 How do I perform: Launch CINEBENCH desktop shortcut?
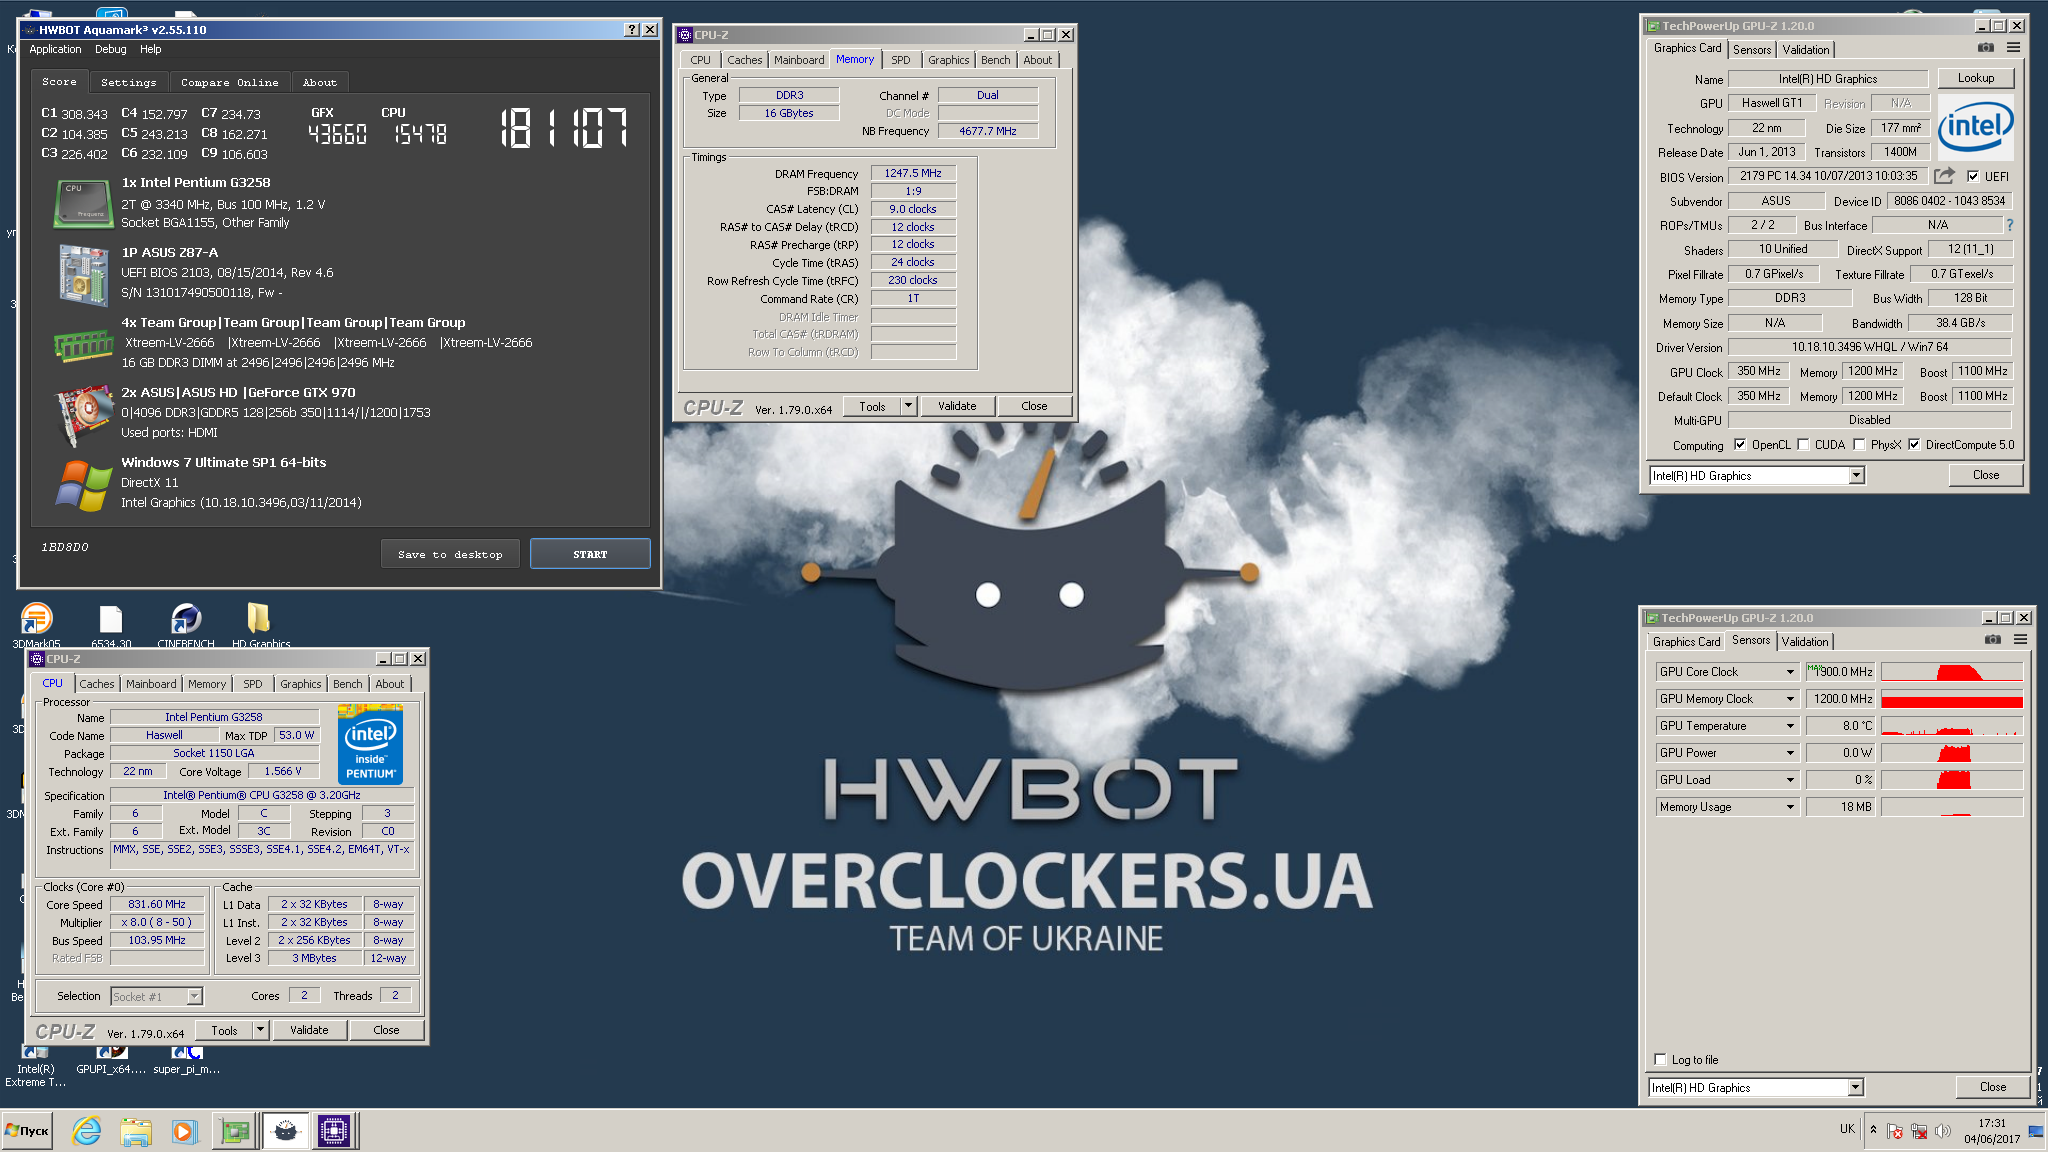point(186,626)
